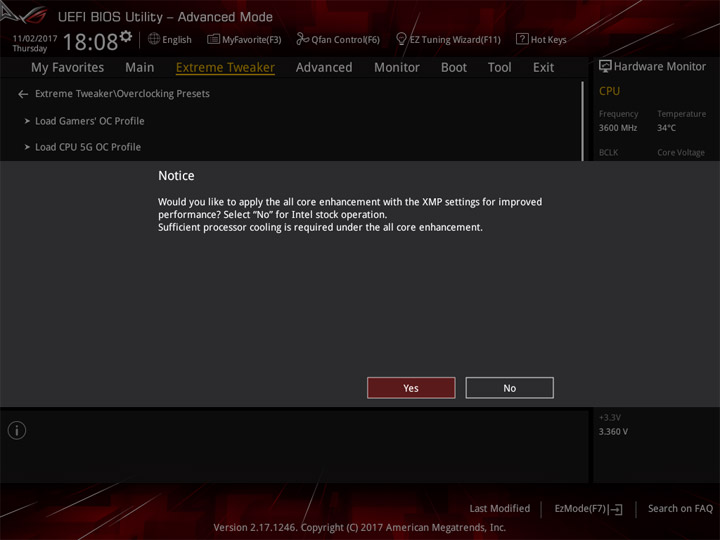The width and height of the screenshot is (720, 540).
Task: Click the English language label
Action: [x=177, y=40]
